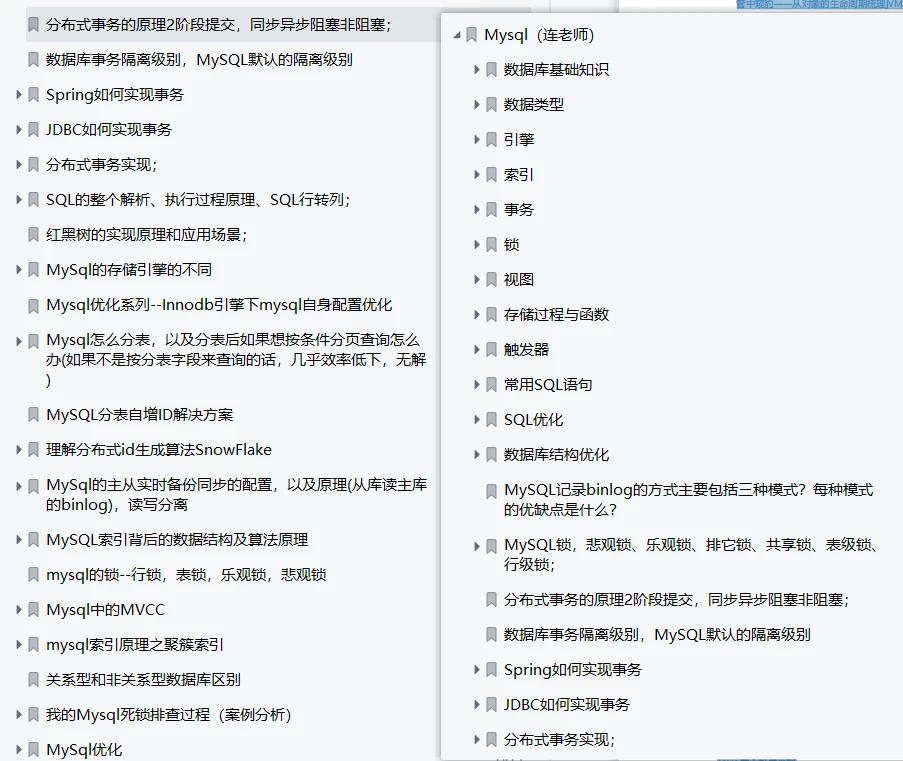
Task: Click bookmark icon beside MySQL分表自增ID解决方案
Action: 33,415
